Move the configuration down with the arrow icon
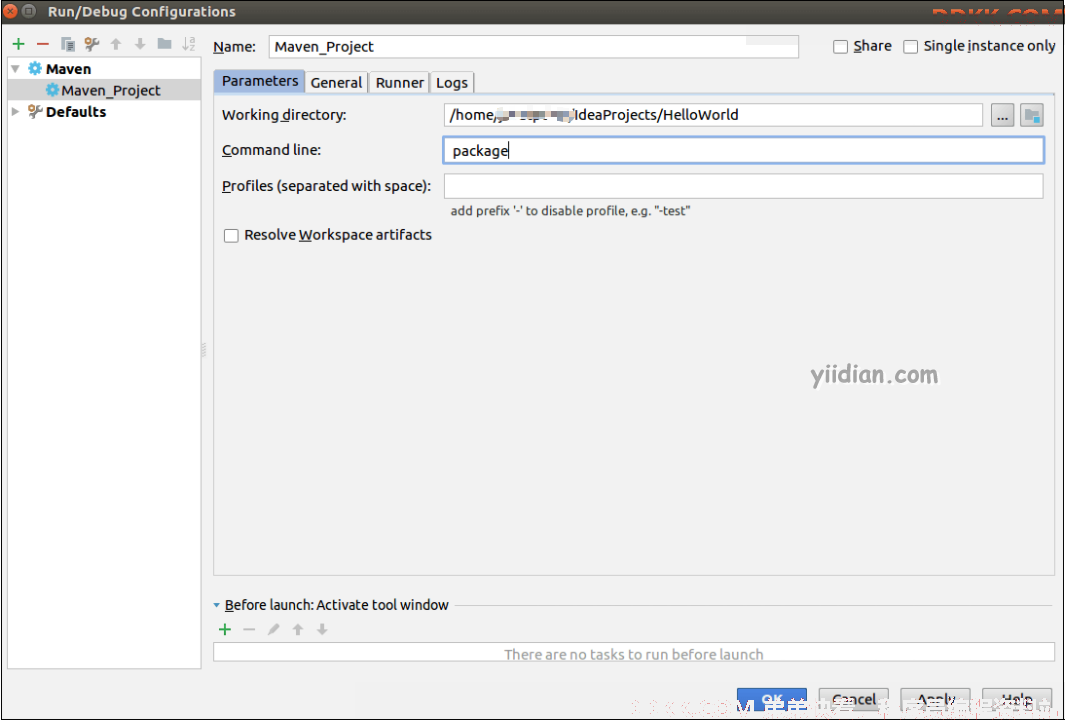 pos(140,44)
